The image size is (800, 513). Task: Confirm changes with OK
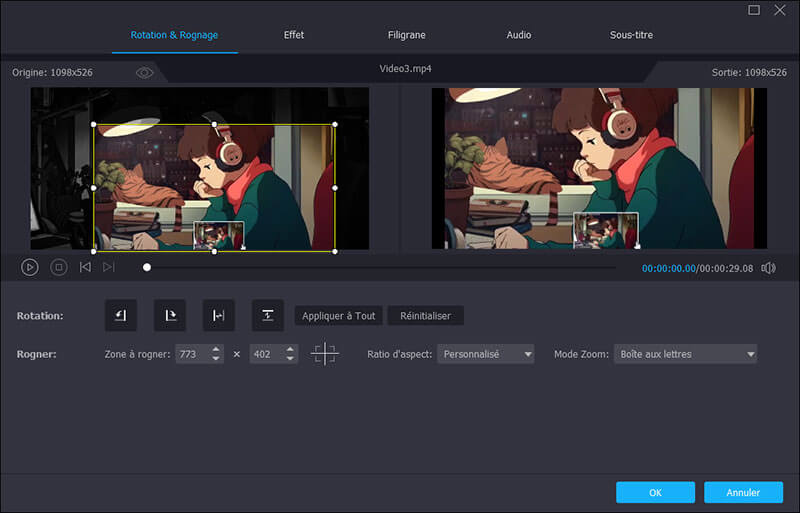(x=655, y=493)
